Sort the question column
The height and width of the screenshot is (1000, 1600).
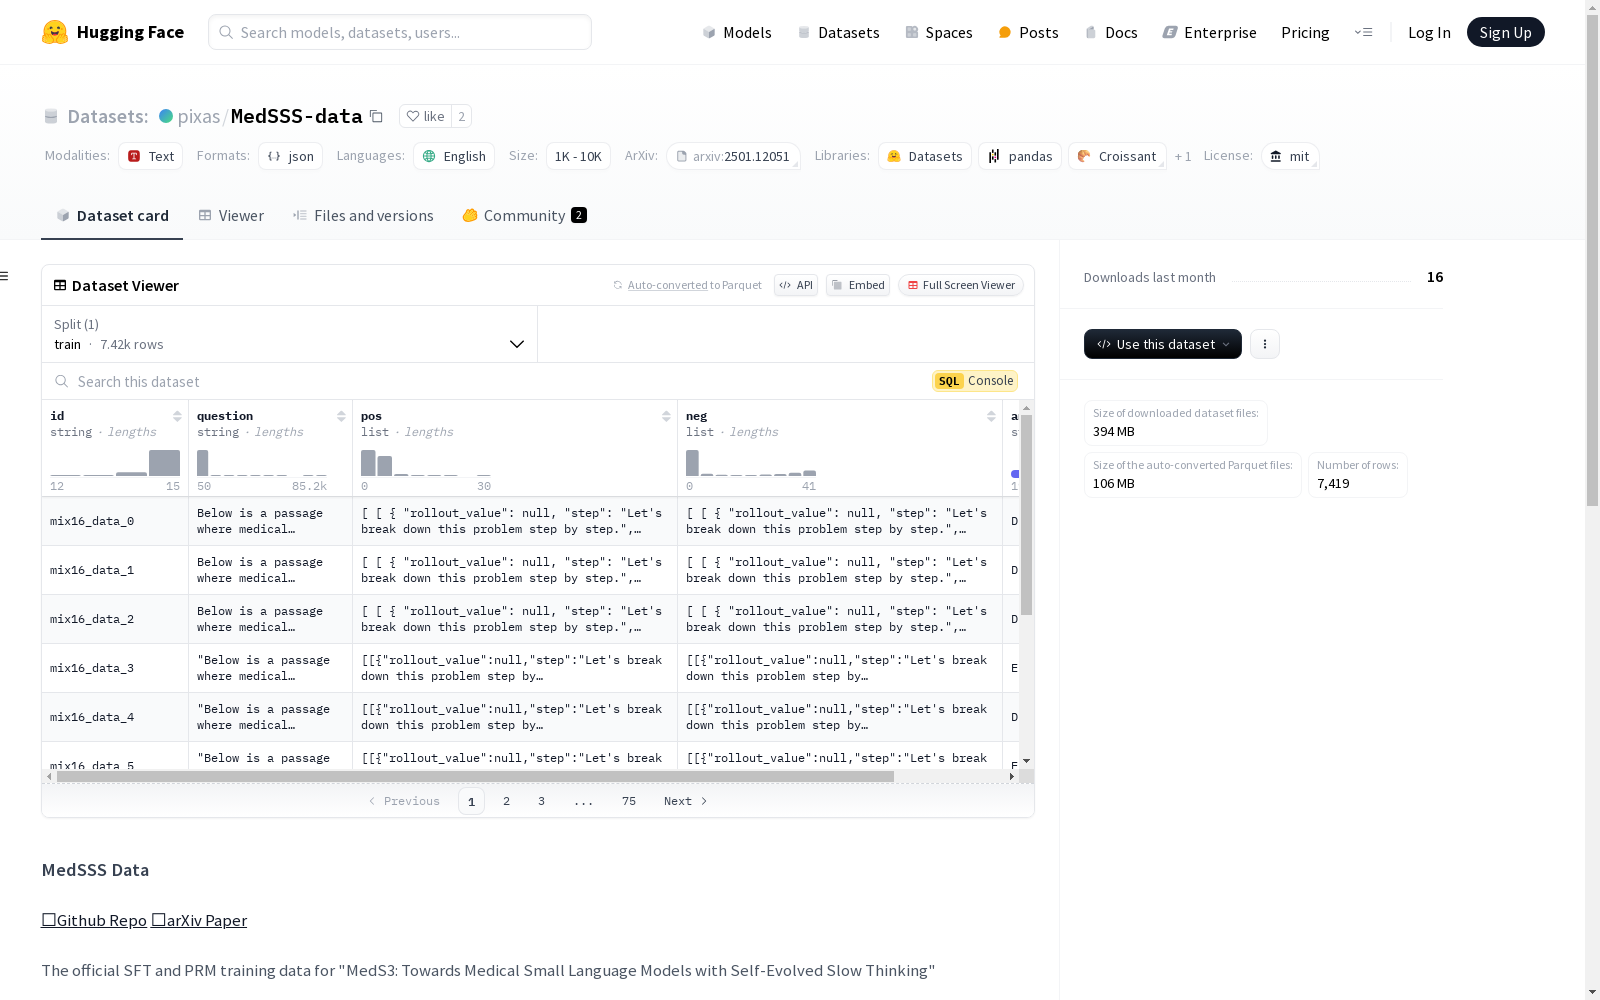[341, 416]
